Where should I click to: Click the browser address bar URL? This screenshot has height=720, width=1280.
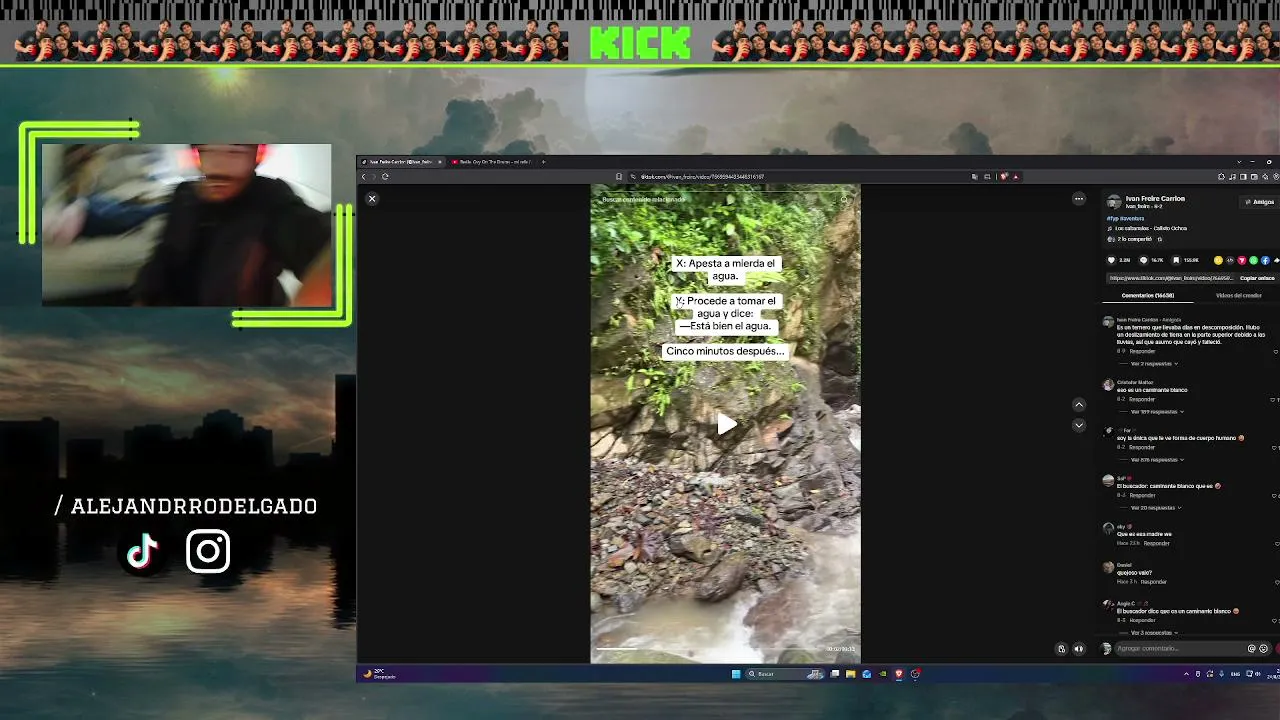[703, 177]
